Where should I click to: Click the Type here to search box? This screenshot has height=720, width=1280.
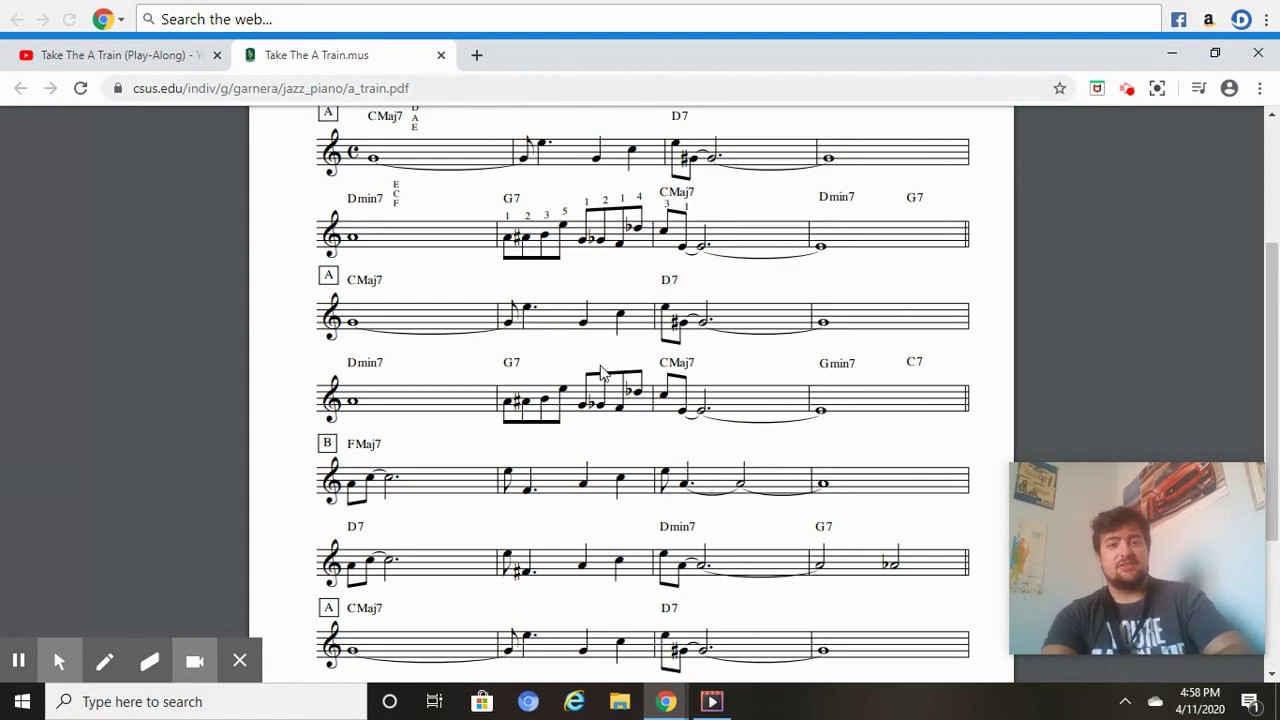click(x=206, y=701)
